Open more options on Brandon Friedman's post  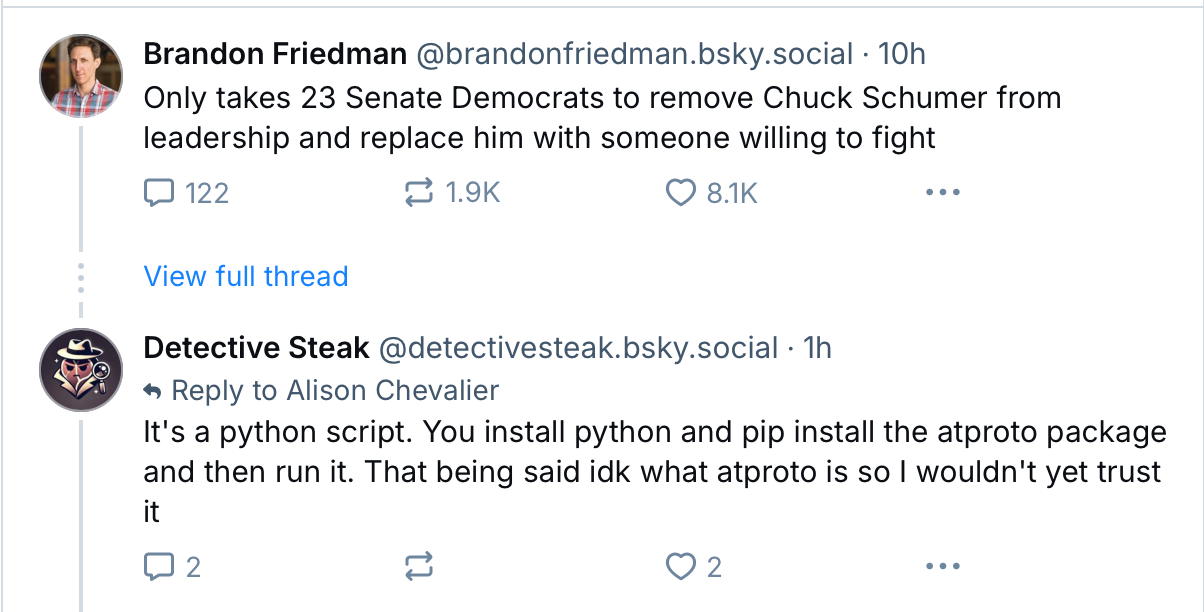(942, 192)
